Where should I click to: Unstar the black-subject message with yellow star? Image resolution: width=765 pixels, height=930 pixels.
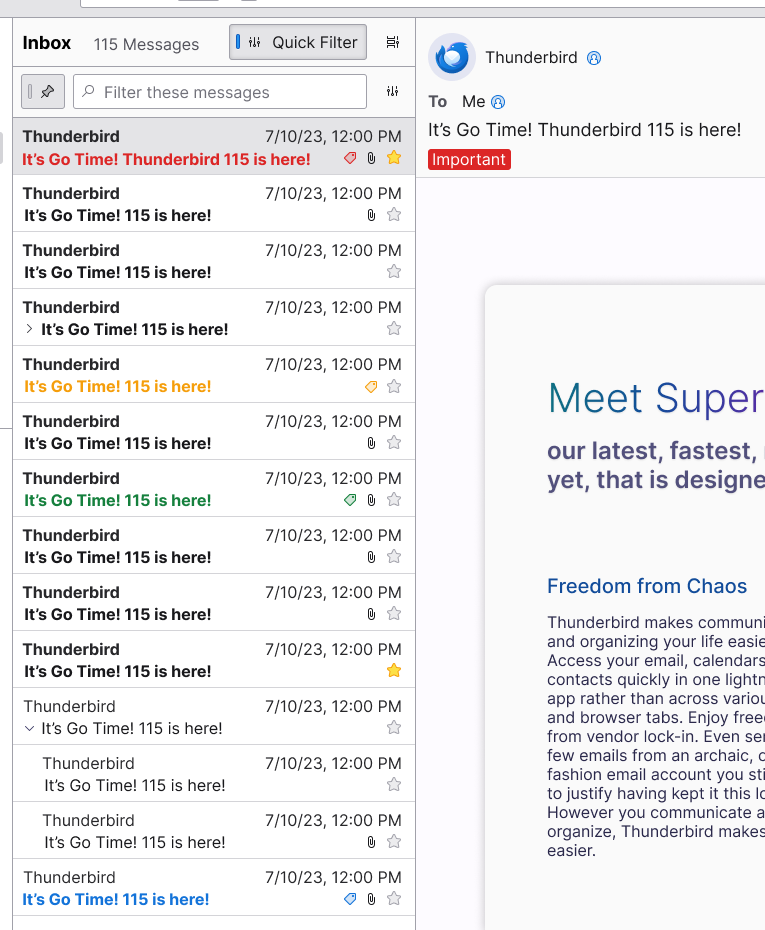[x=394, y=671]
